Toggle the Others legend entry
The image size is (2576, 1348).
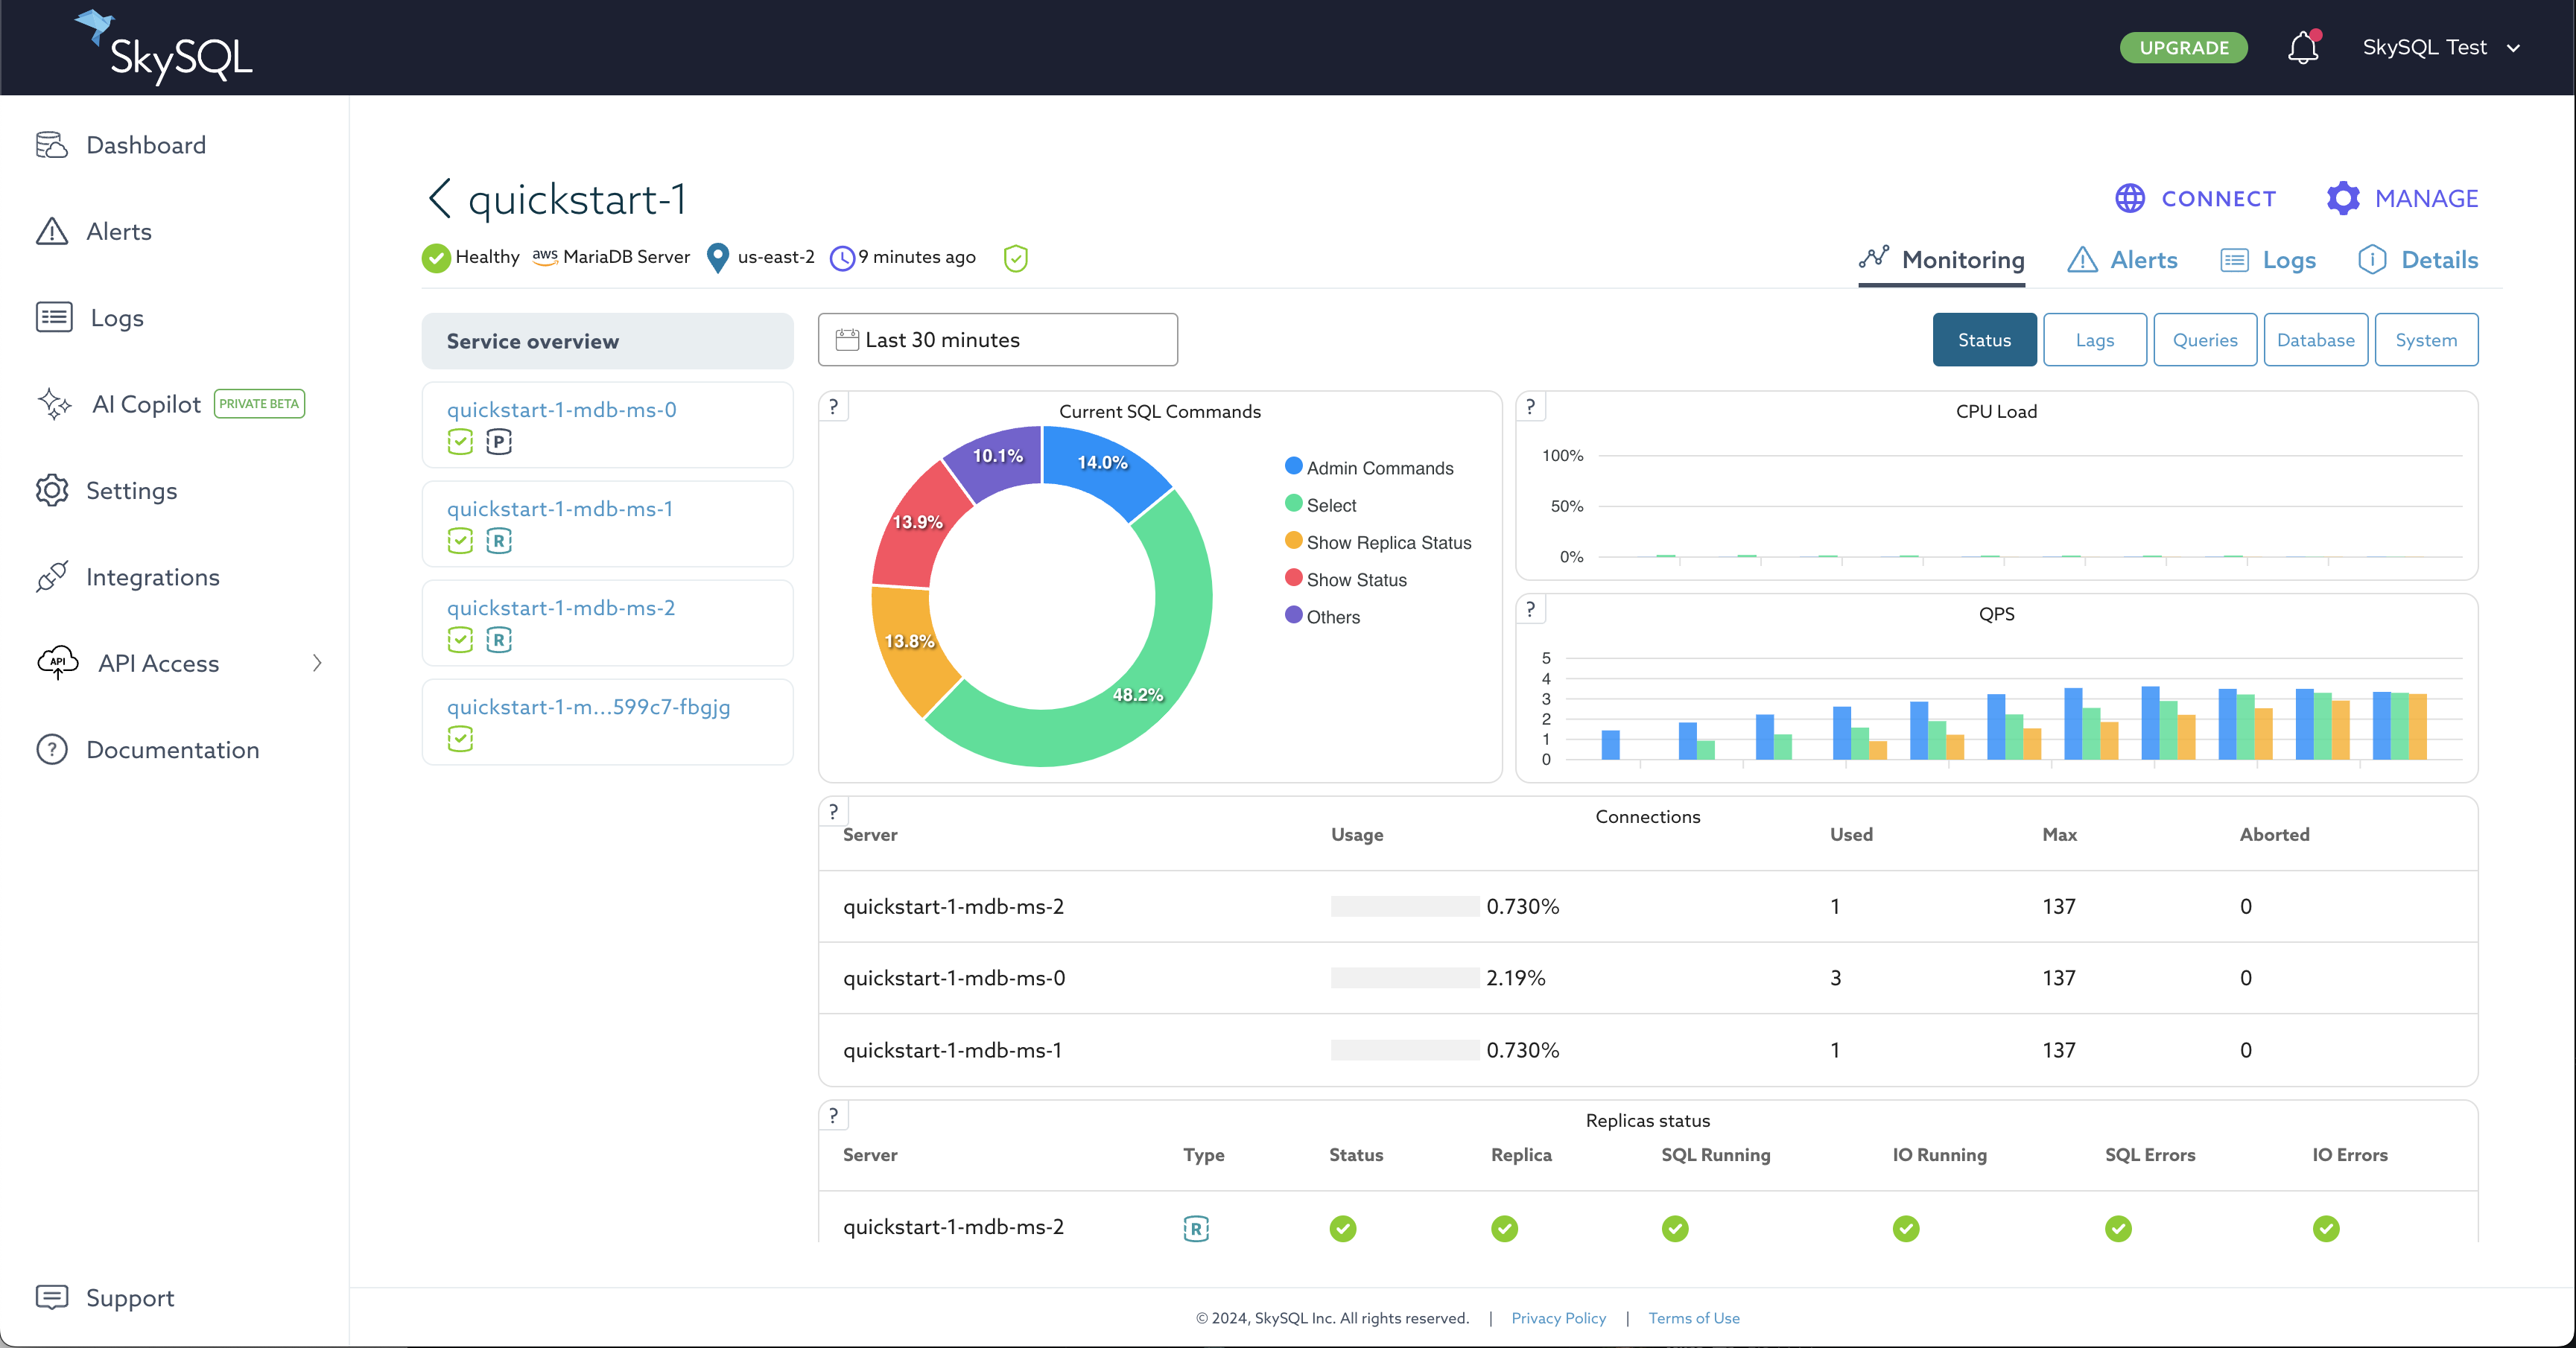coord(1332,617)
